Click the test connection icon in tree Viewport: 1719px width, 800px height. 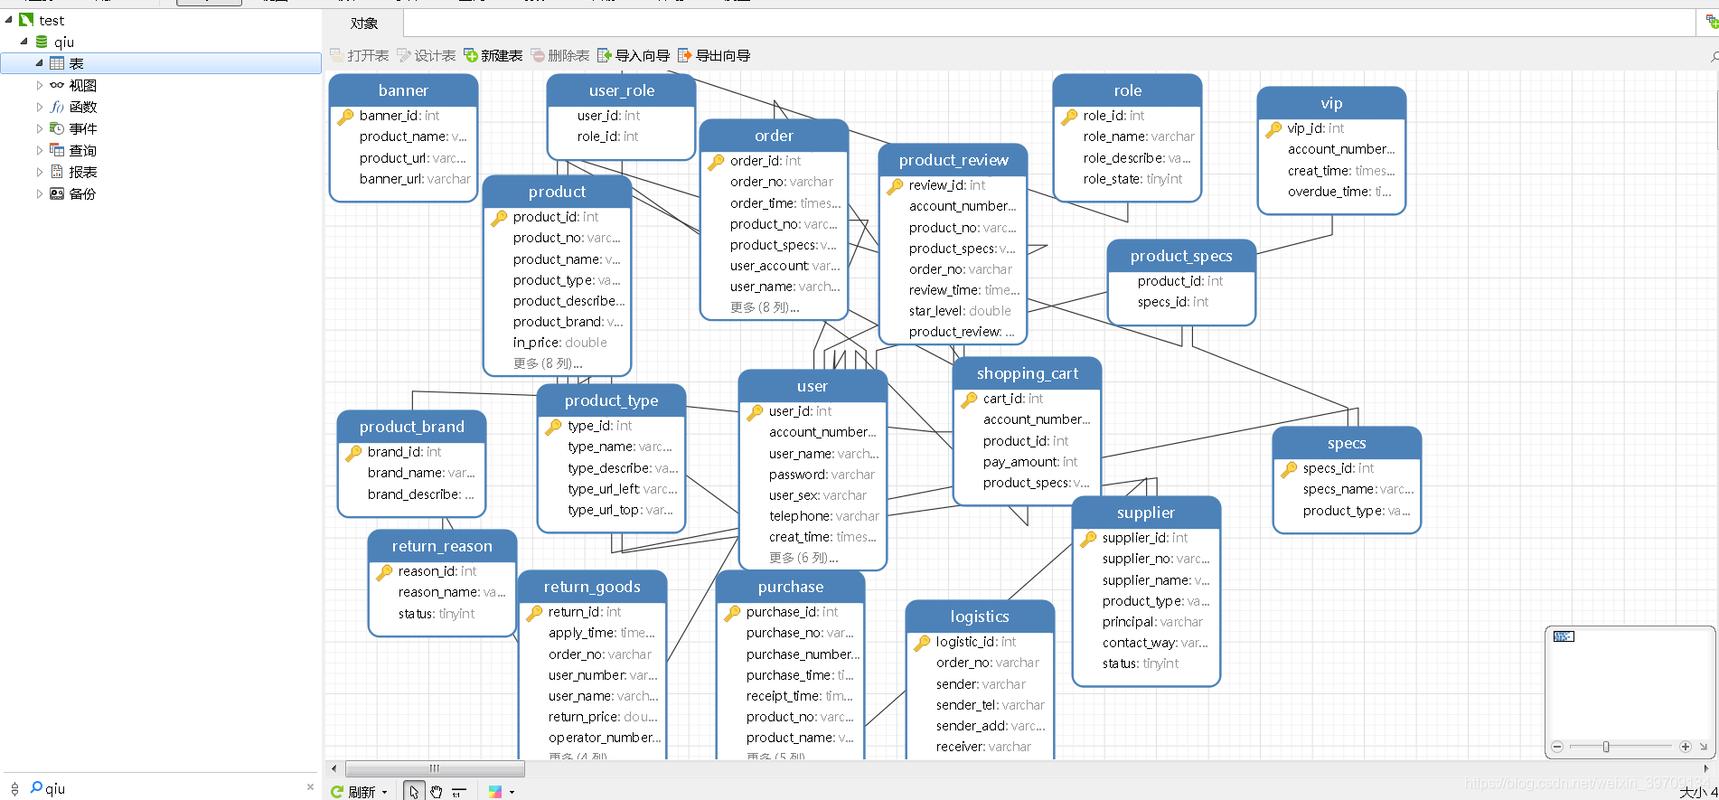pyautogui.click(x=26, y=20)
